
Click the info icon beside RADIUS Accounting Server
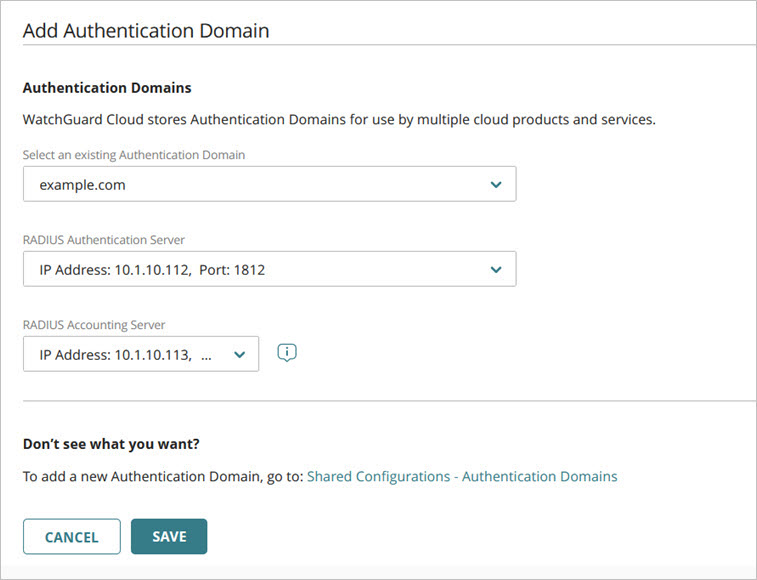(x=287, y=353)
